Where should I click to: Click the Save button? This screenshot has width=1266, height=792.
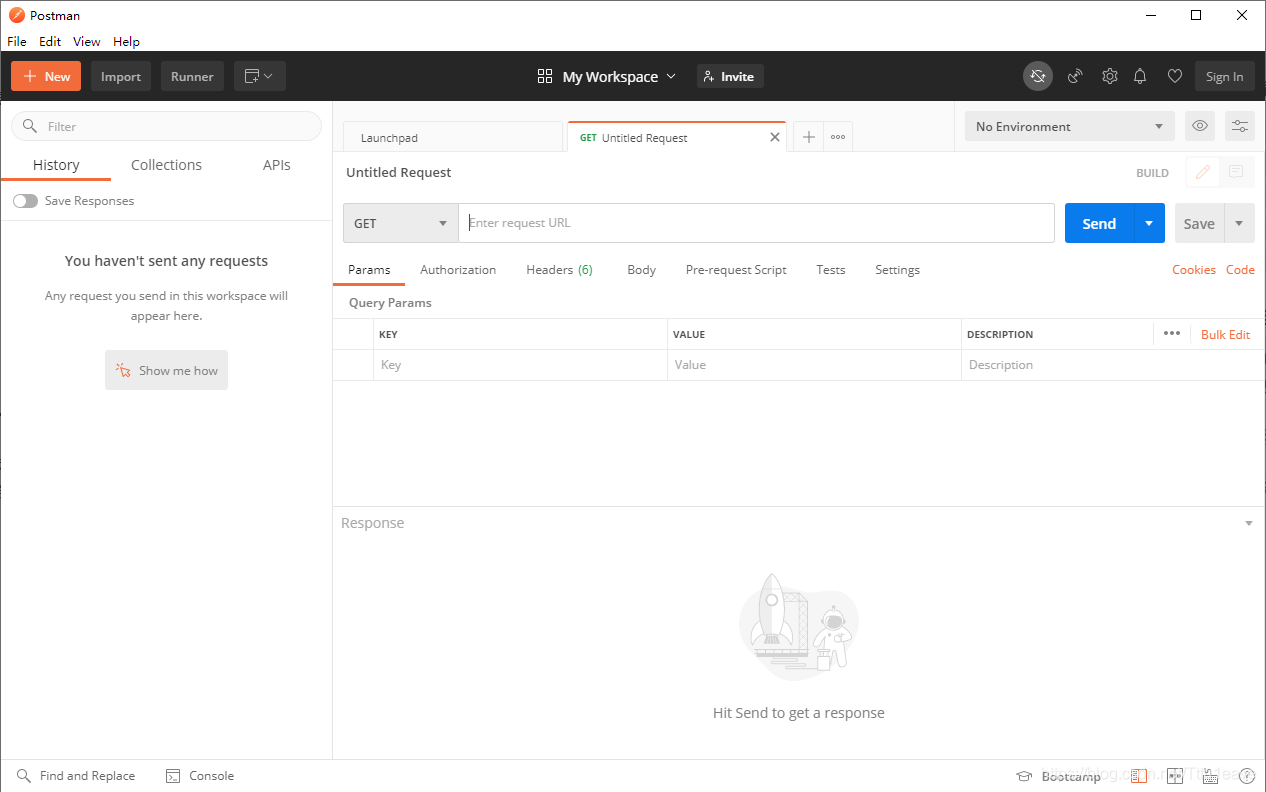[1199, 223]
